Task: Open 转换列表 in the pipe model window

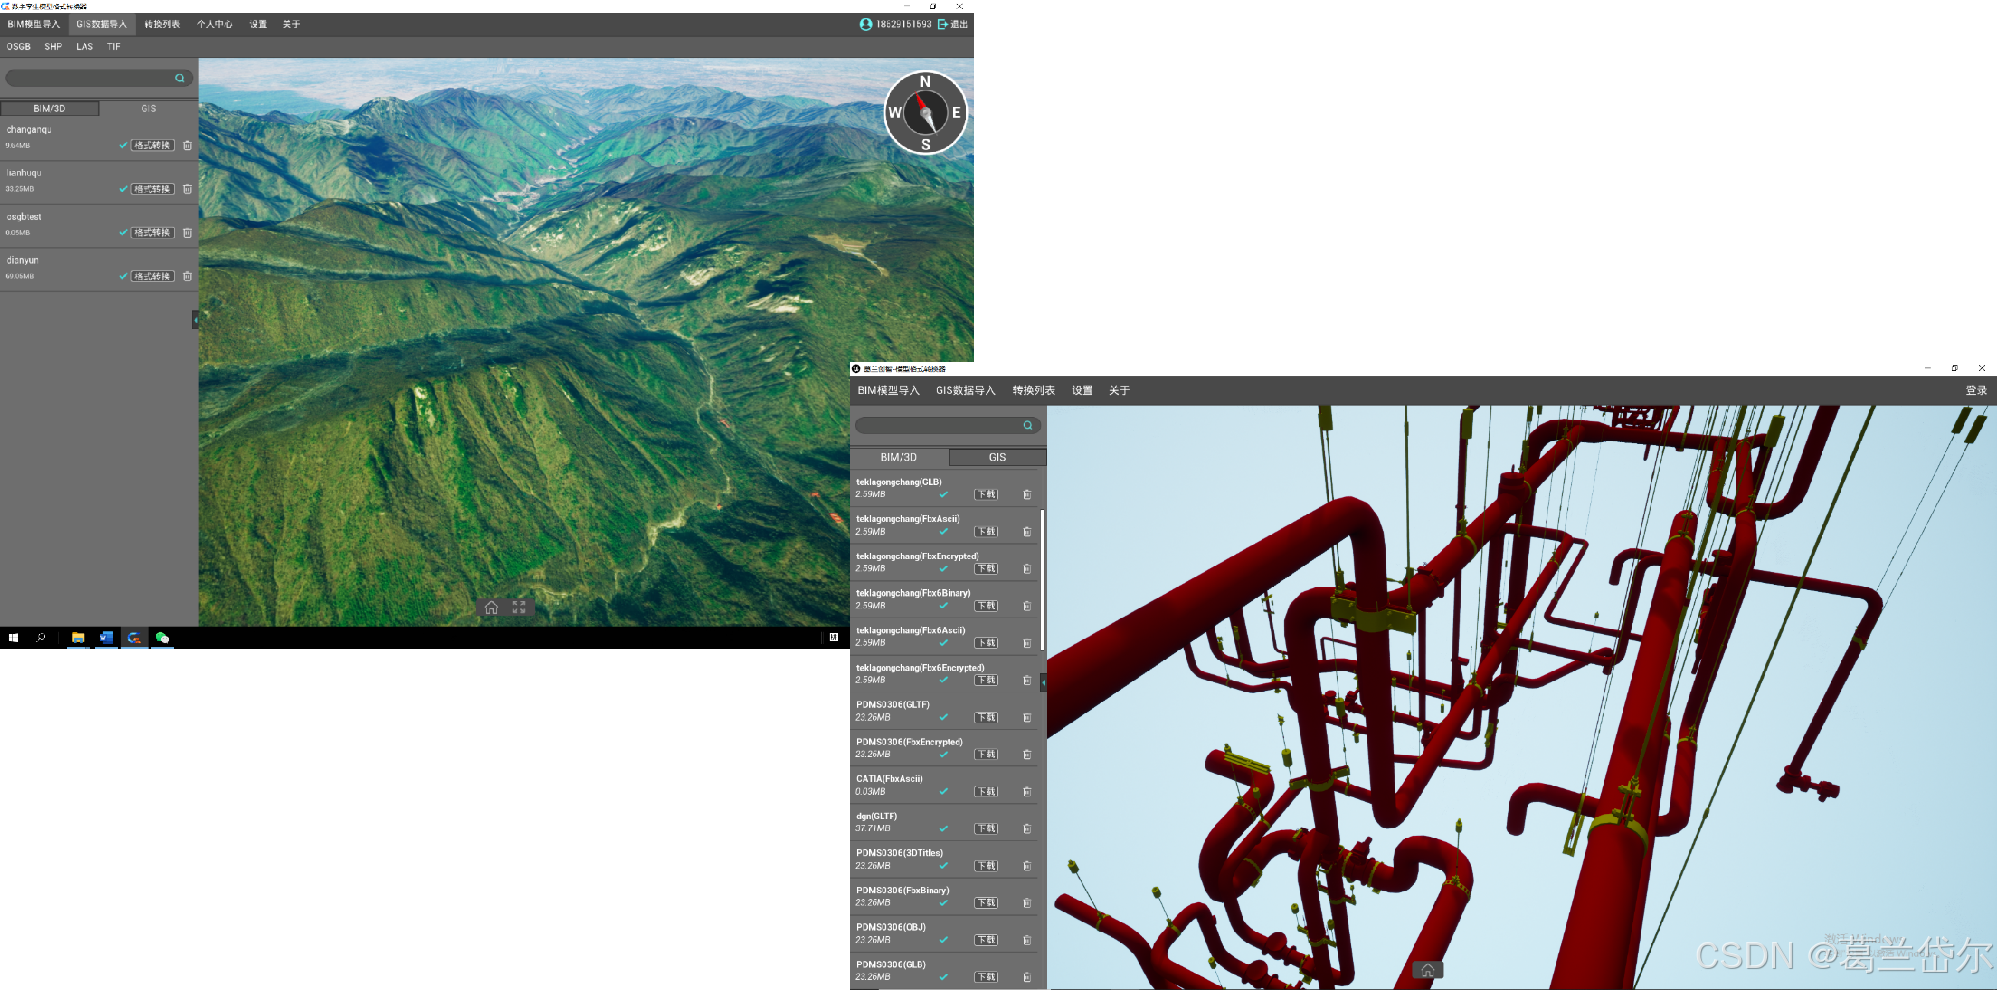Action: (x=1033, y=391)
